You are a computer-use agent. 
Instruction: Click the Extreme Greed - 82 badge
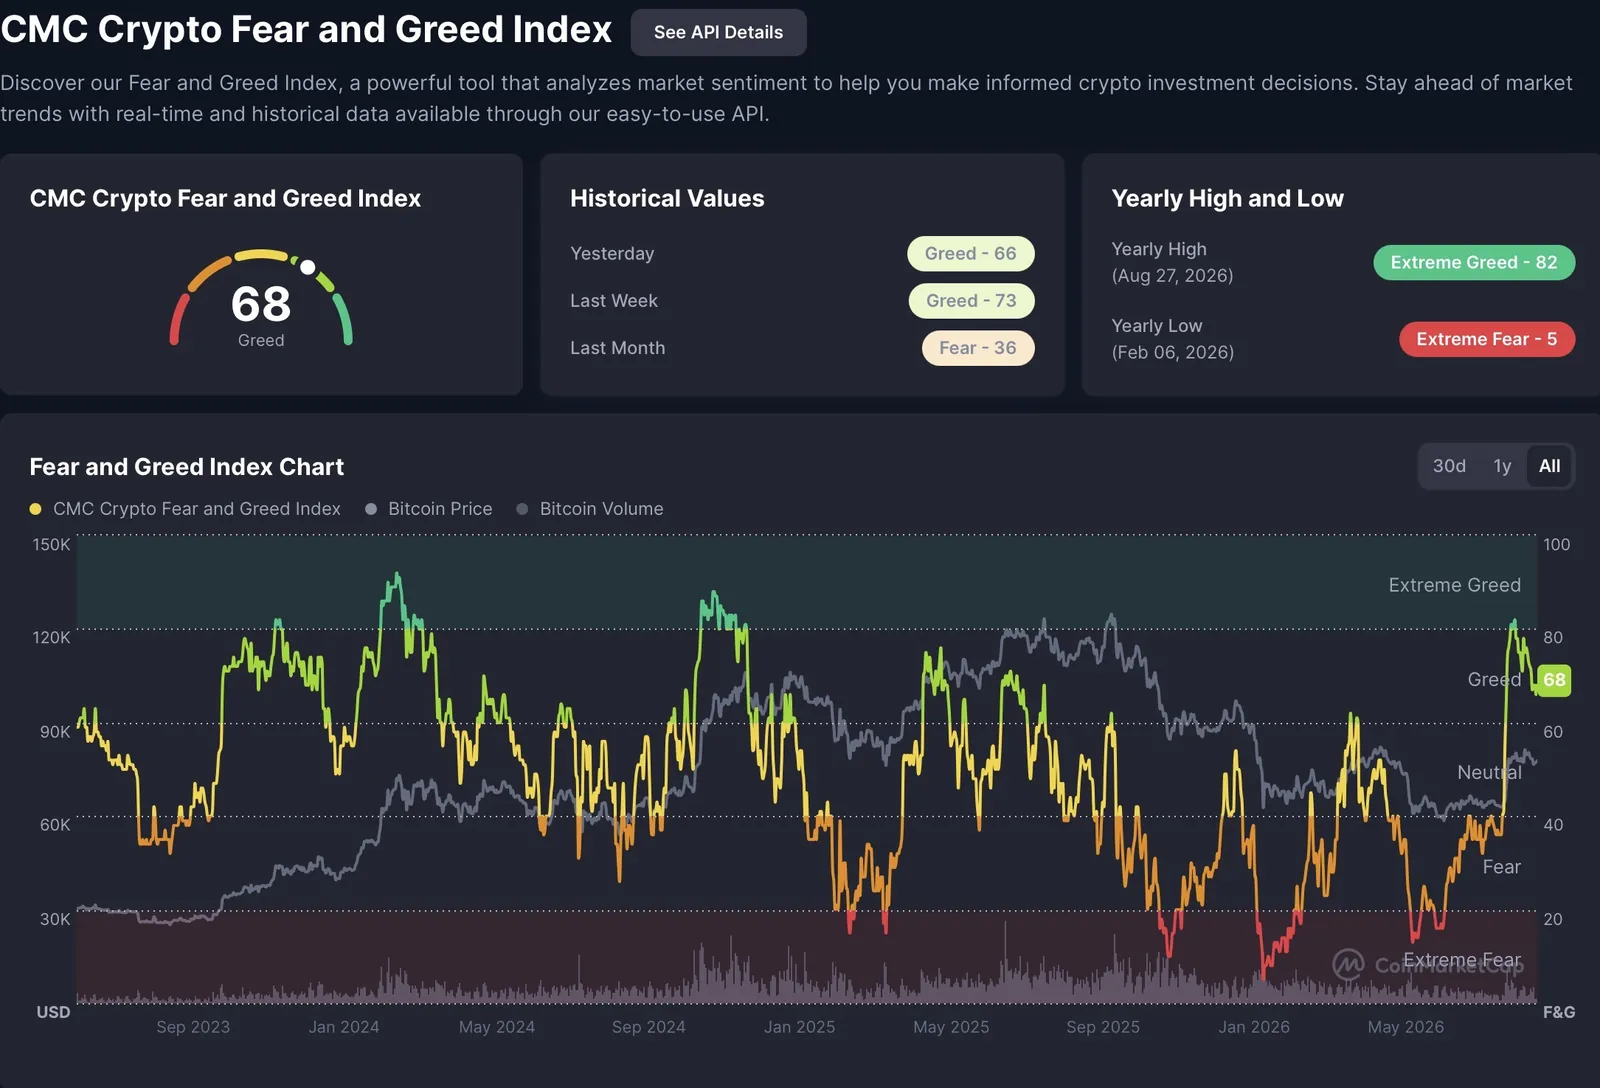point(1474,262)
